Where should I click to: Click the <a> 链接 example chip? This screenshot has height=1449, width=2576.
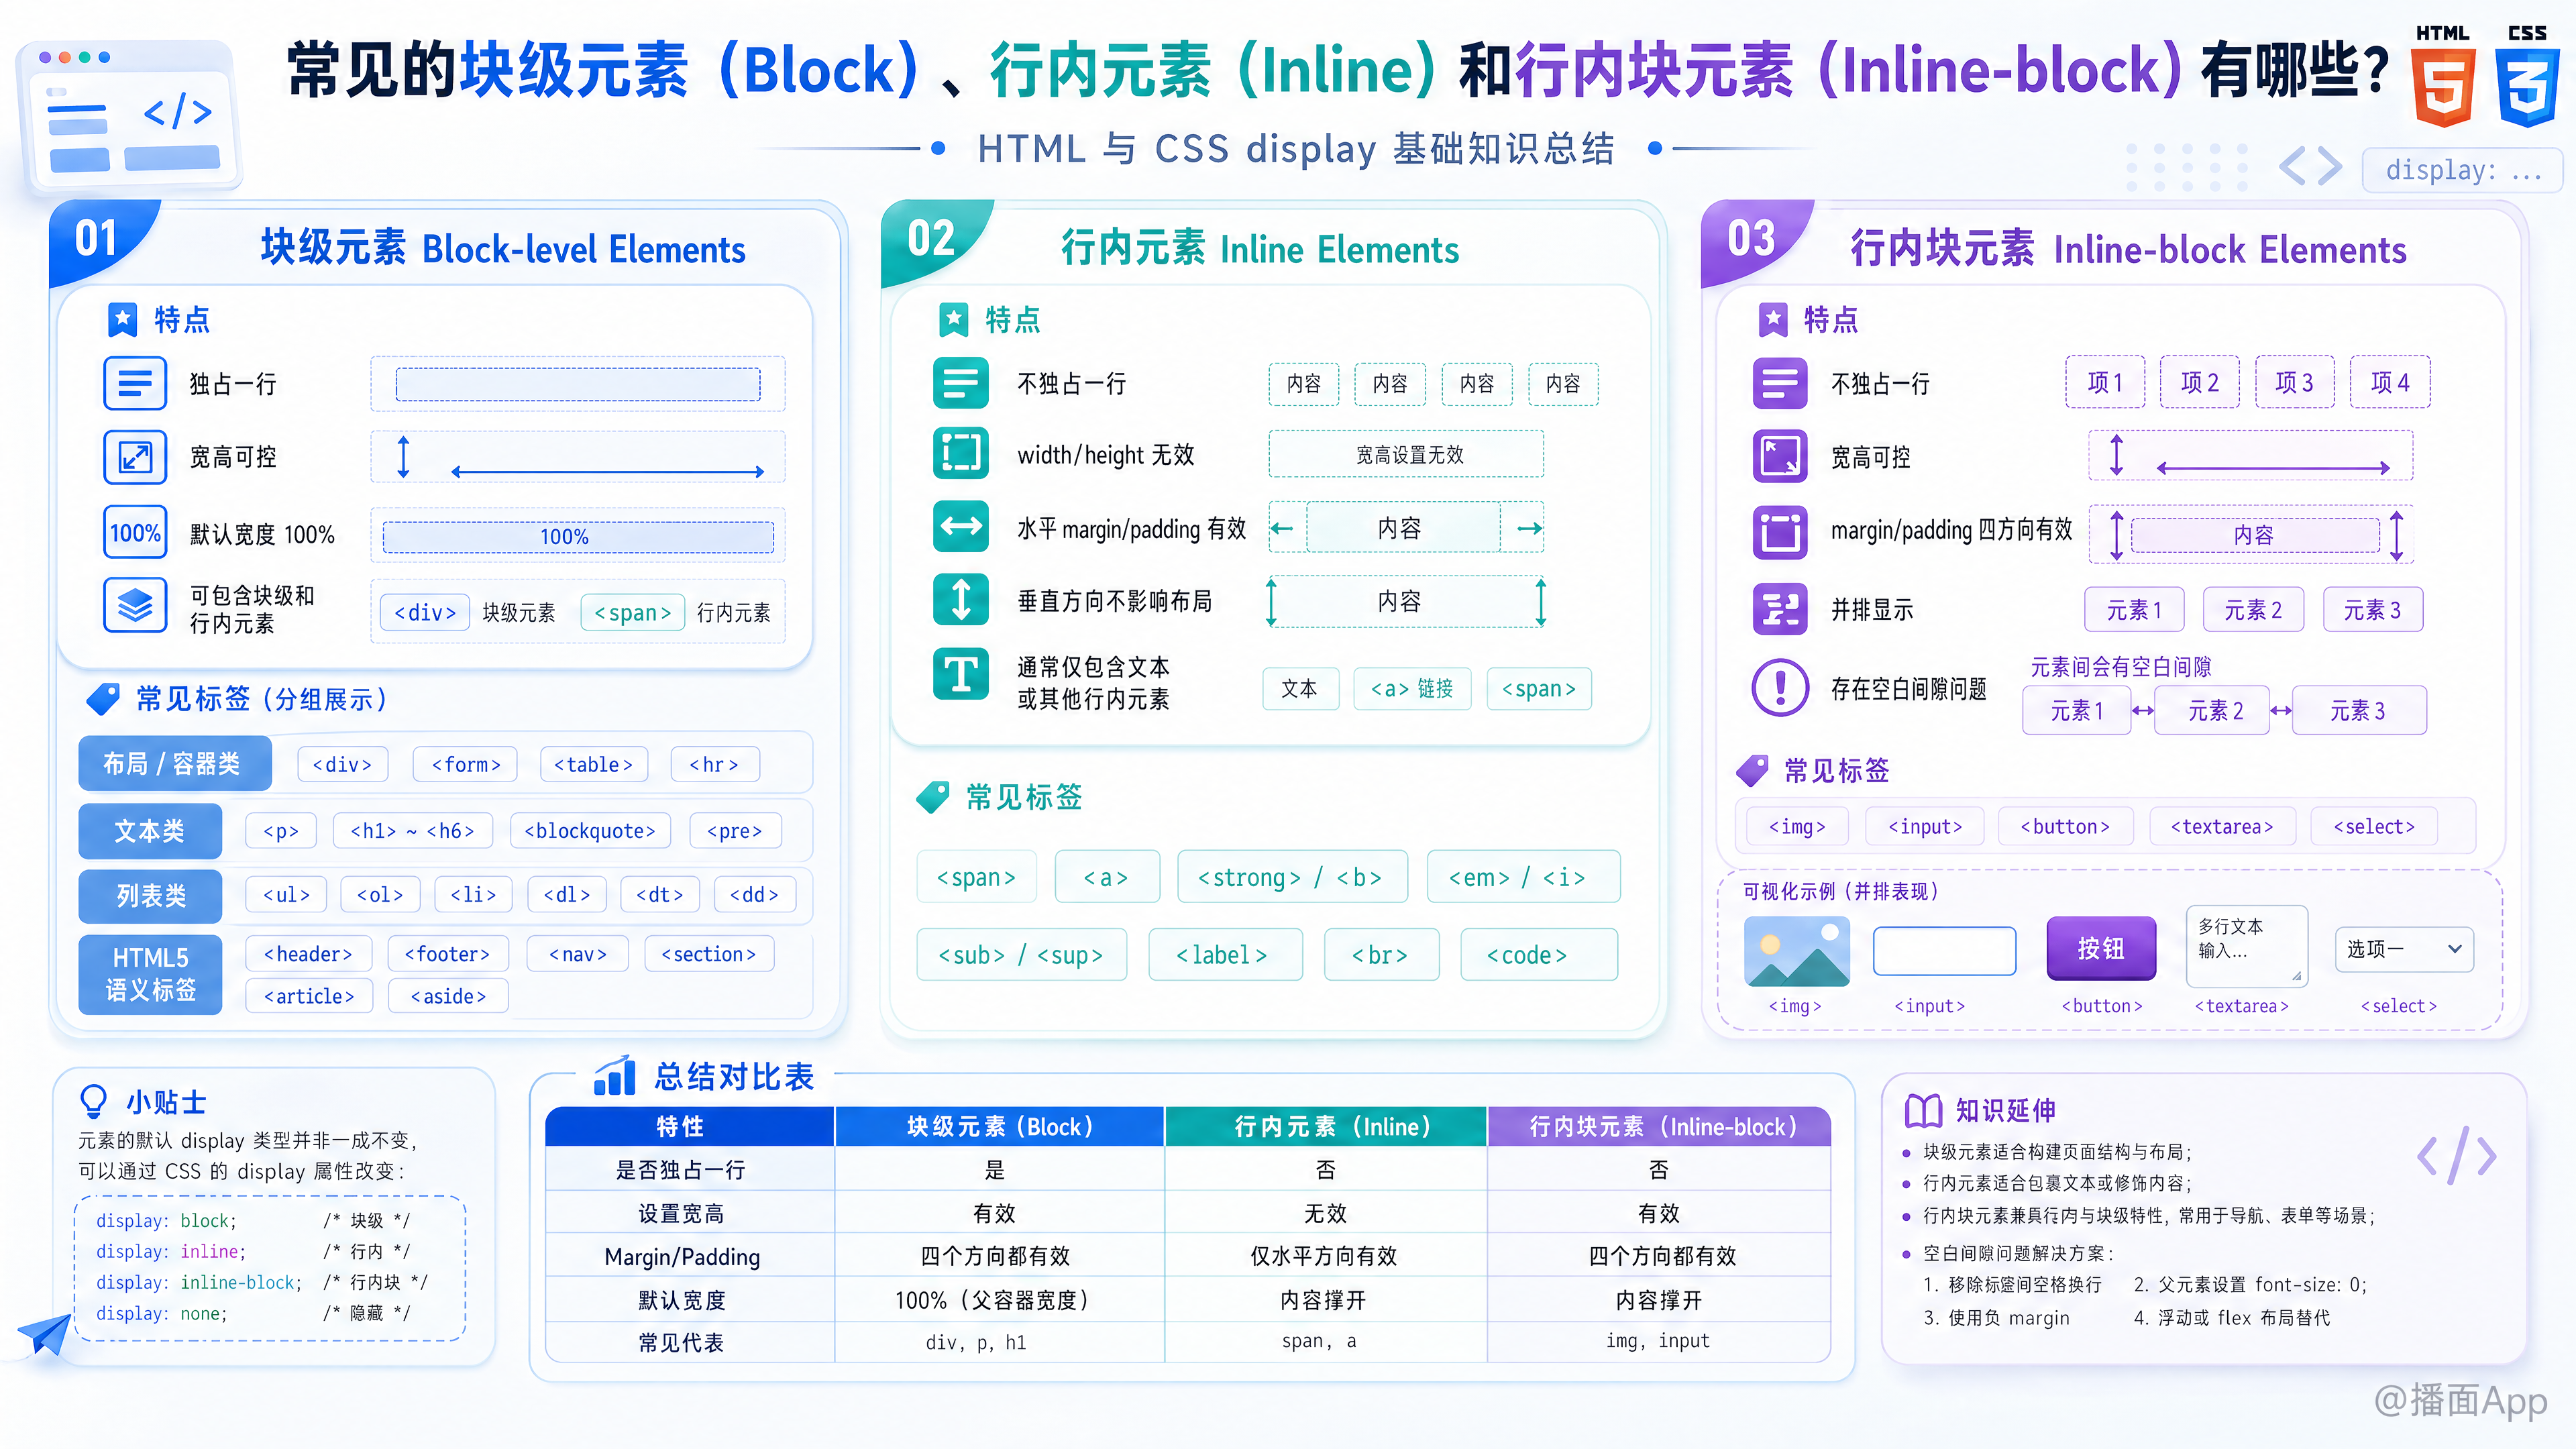pyautogui.click(x=1412, y=689)
